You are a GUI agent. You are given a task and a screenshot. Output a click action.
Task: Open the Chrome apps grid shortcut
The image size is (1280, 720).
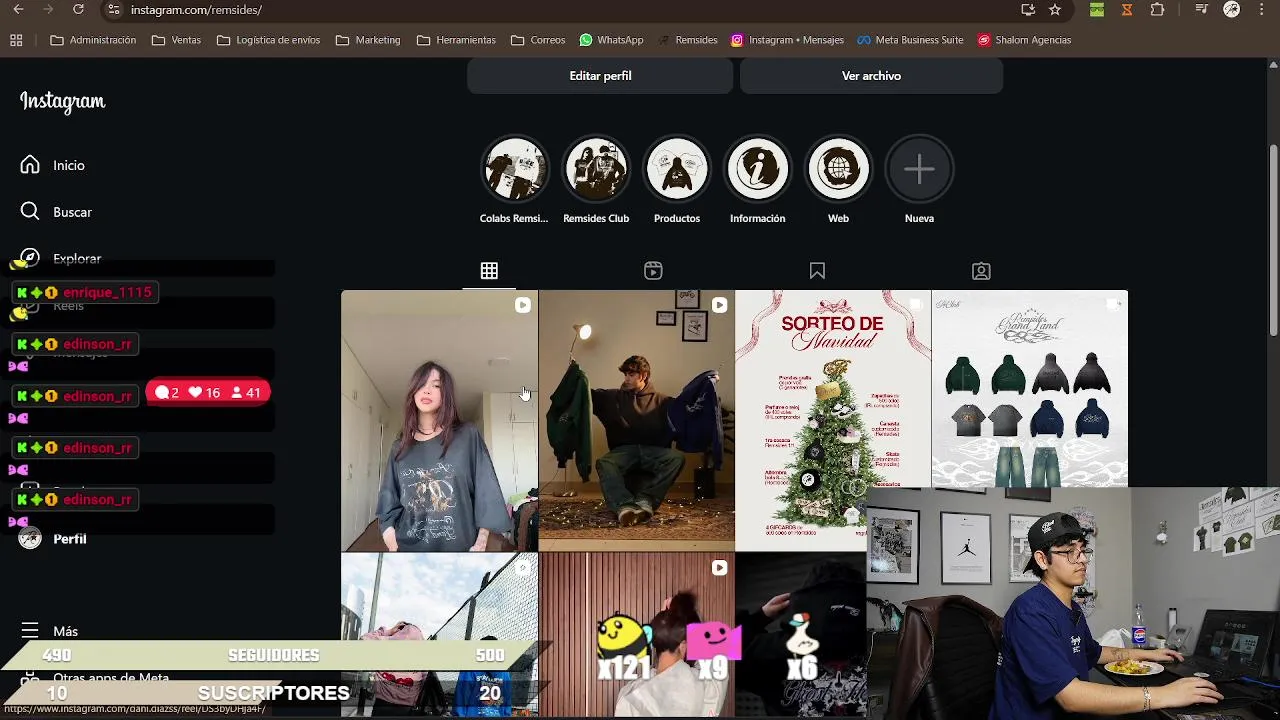coord(16,40)
